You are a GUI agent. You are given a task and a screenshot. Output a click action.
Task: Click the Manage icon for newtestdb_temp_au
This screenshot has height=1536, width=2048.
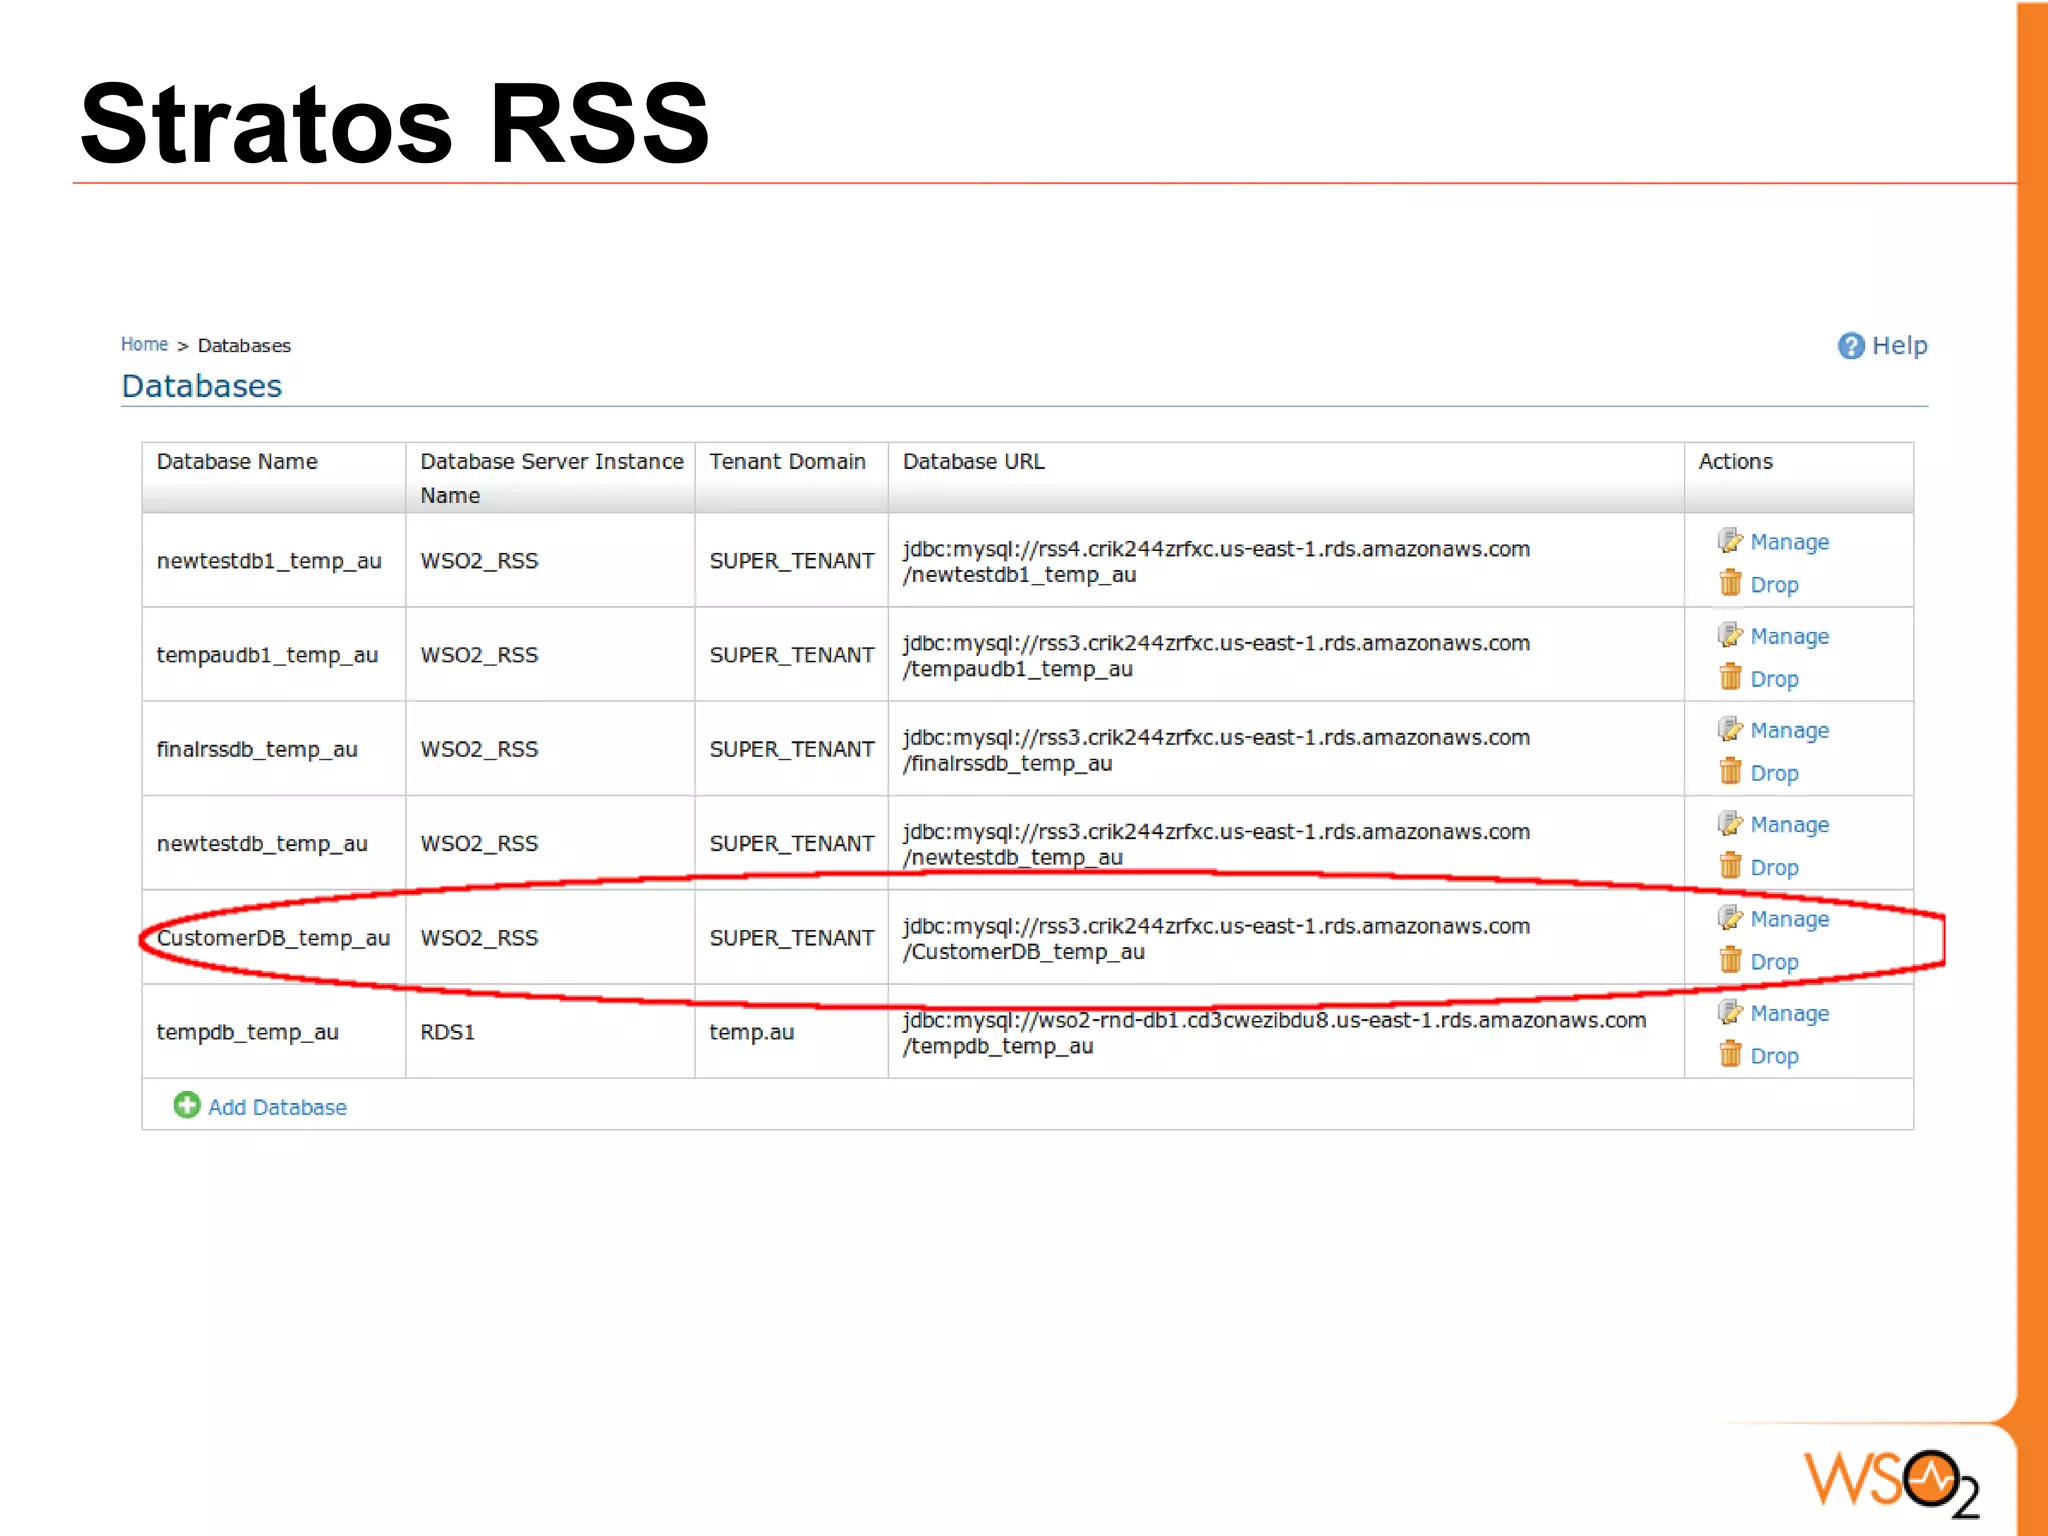tap(1730, 824)
